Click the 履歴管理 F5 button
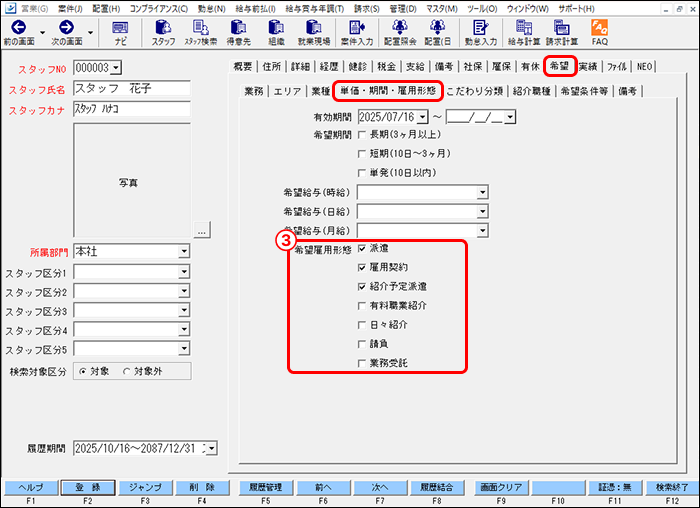 [x=266, y=487]
